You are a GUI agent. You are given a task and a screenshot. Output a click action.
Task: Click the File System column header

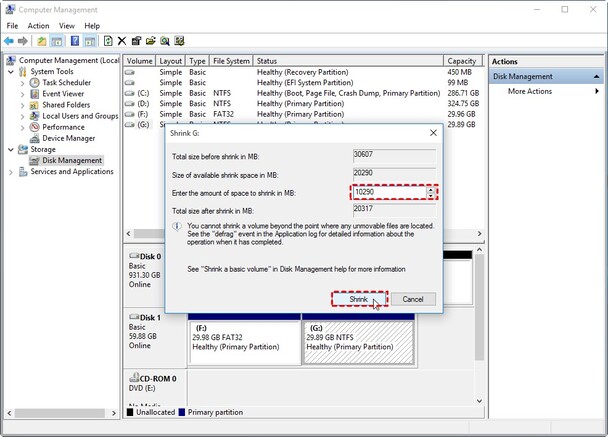(230, 61)
